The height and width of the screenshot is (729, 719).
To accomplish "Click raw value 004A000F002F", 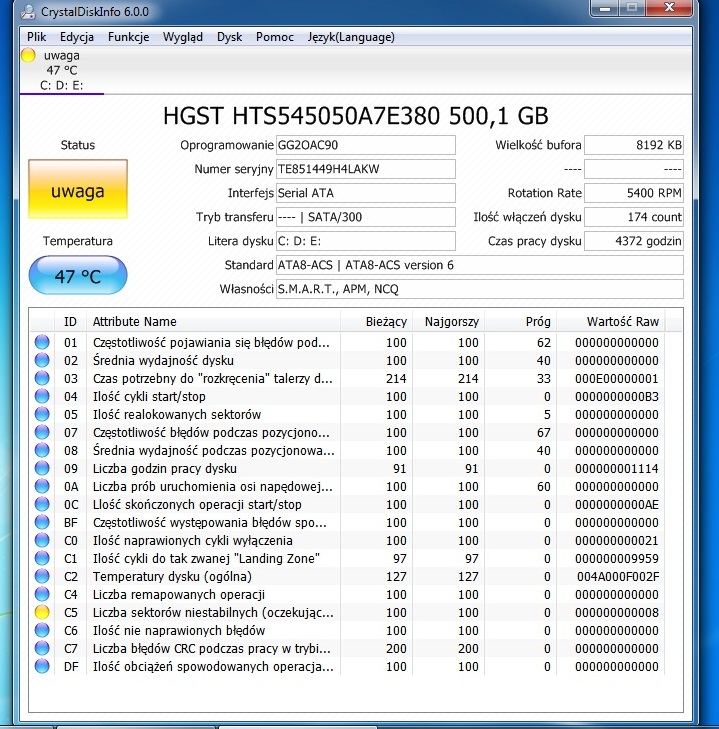I will [618, 577].
